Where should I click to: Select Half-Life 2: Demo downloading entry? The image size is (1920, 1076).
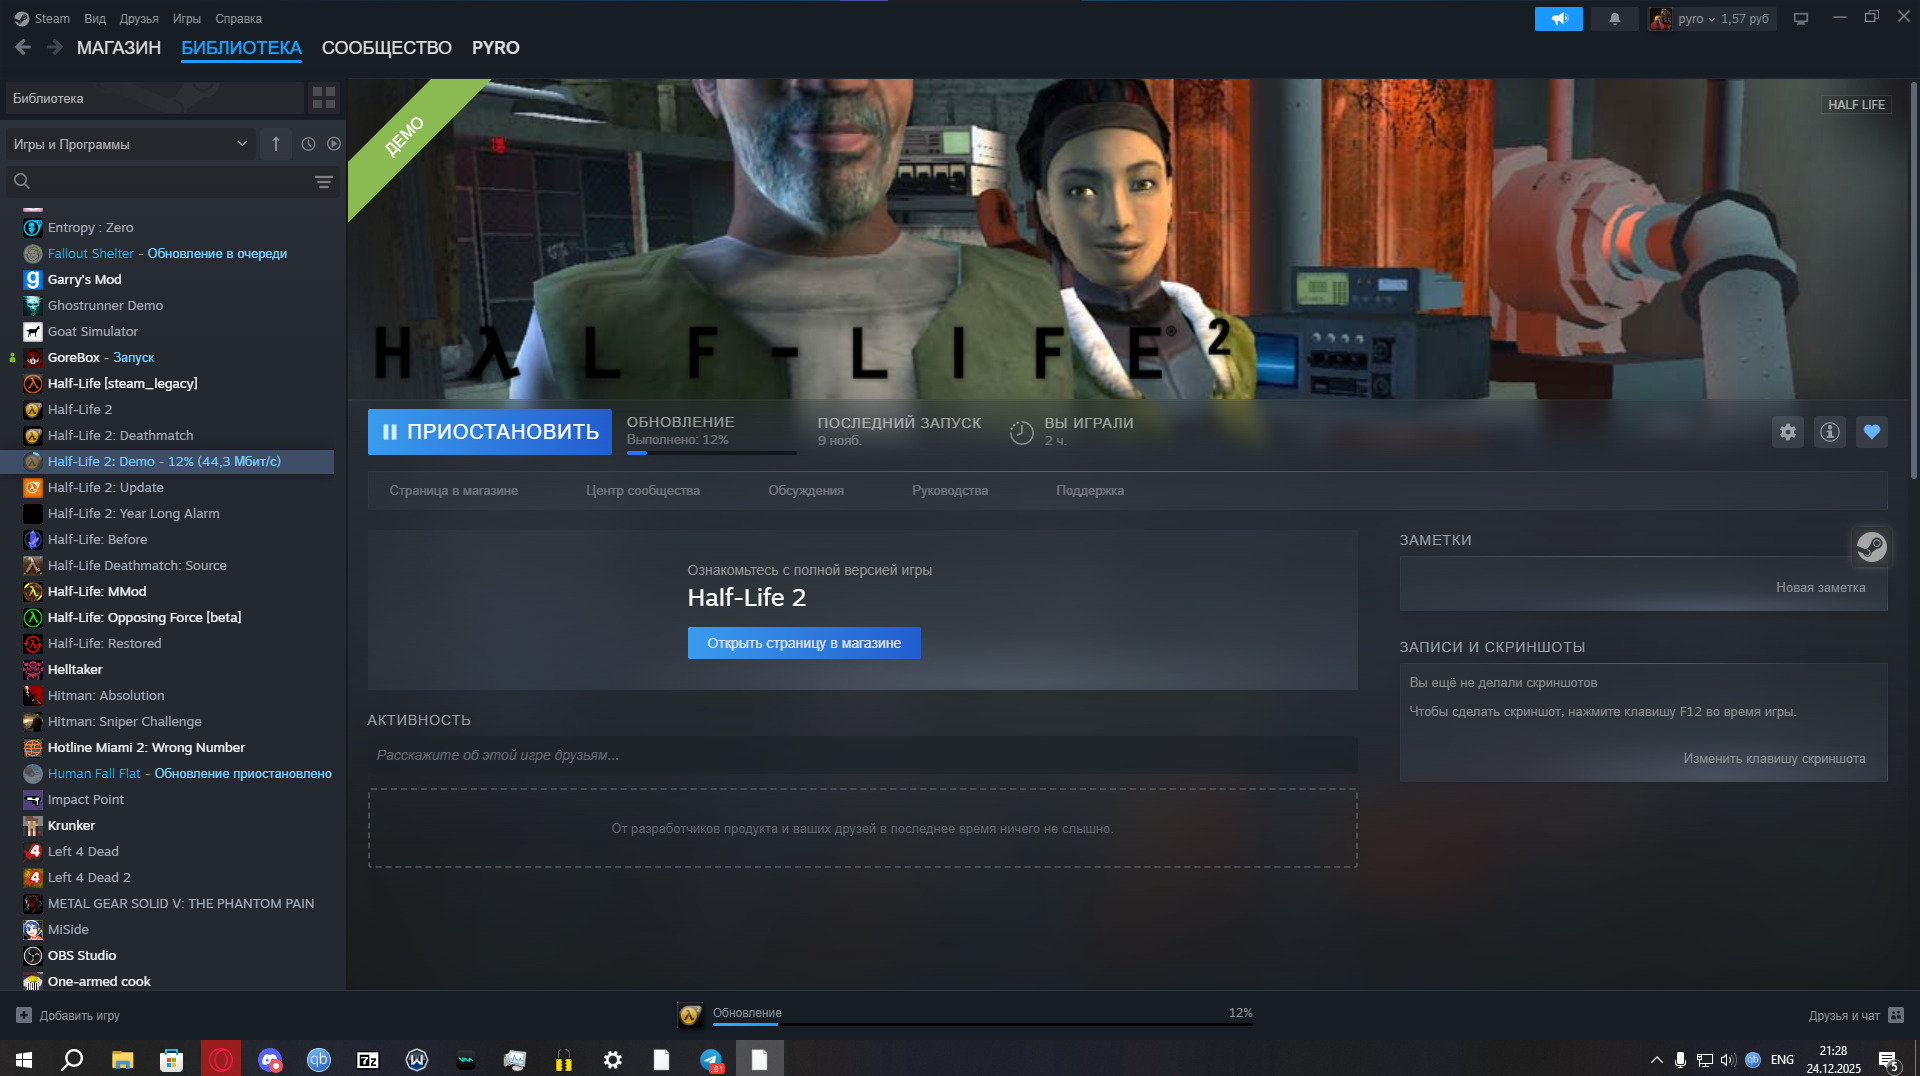point(167,462)
